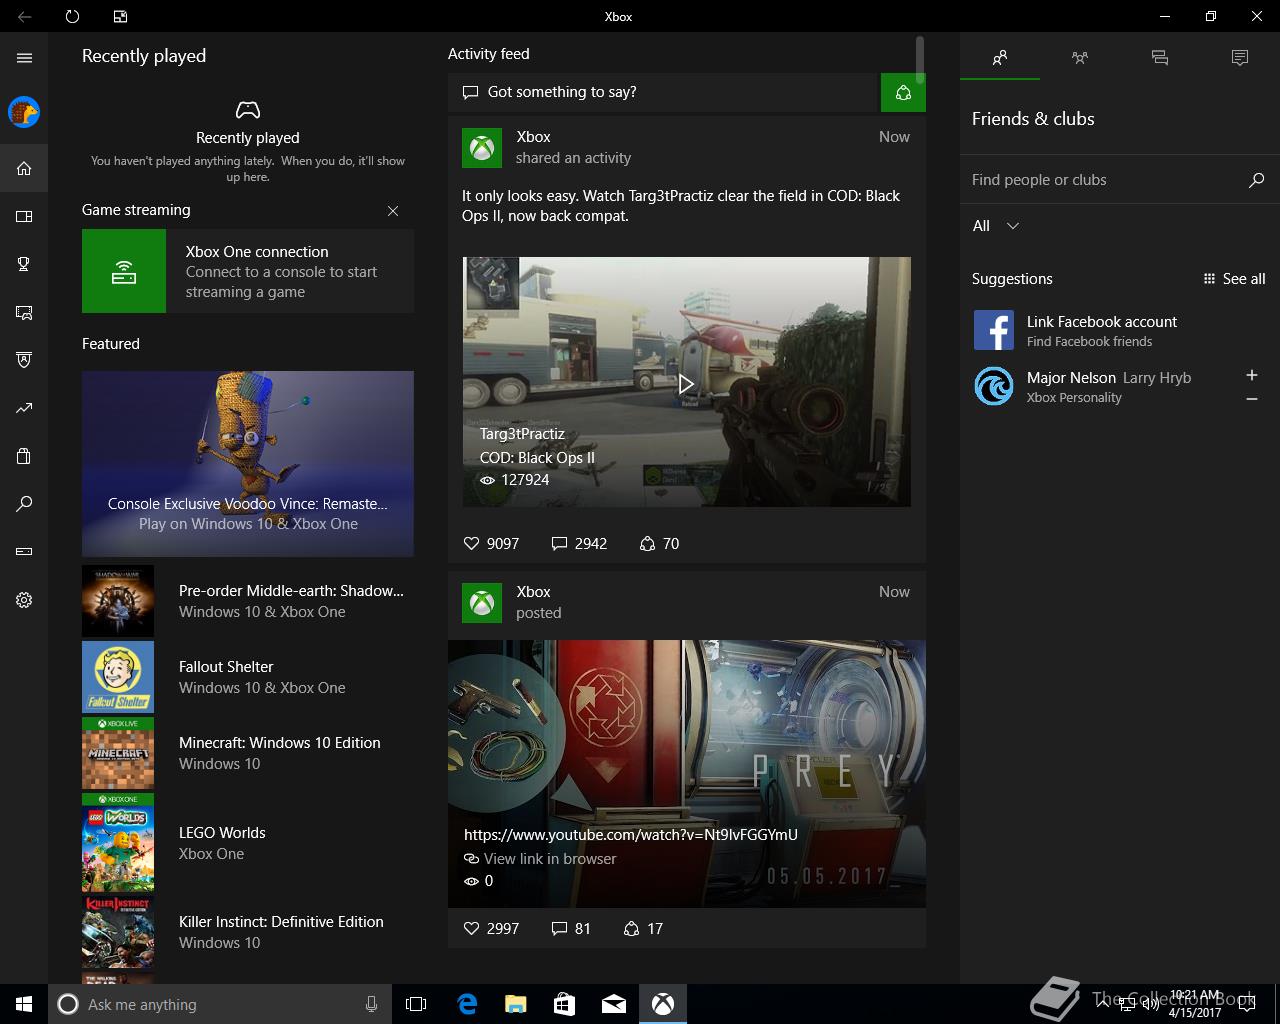Open comments on the Prey post
The width and height of the screenshot is (1280, 1024).
tap(571, 929)
